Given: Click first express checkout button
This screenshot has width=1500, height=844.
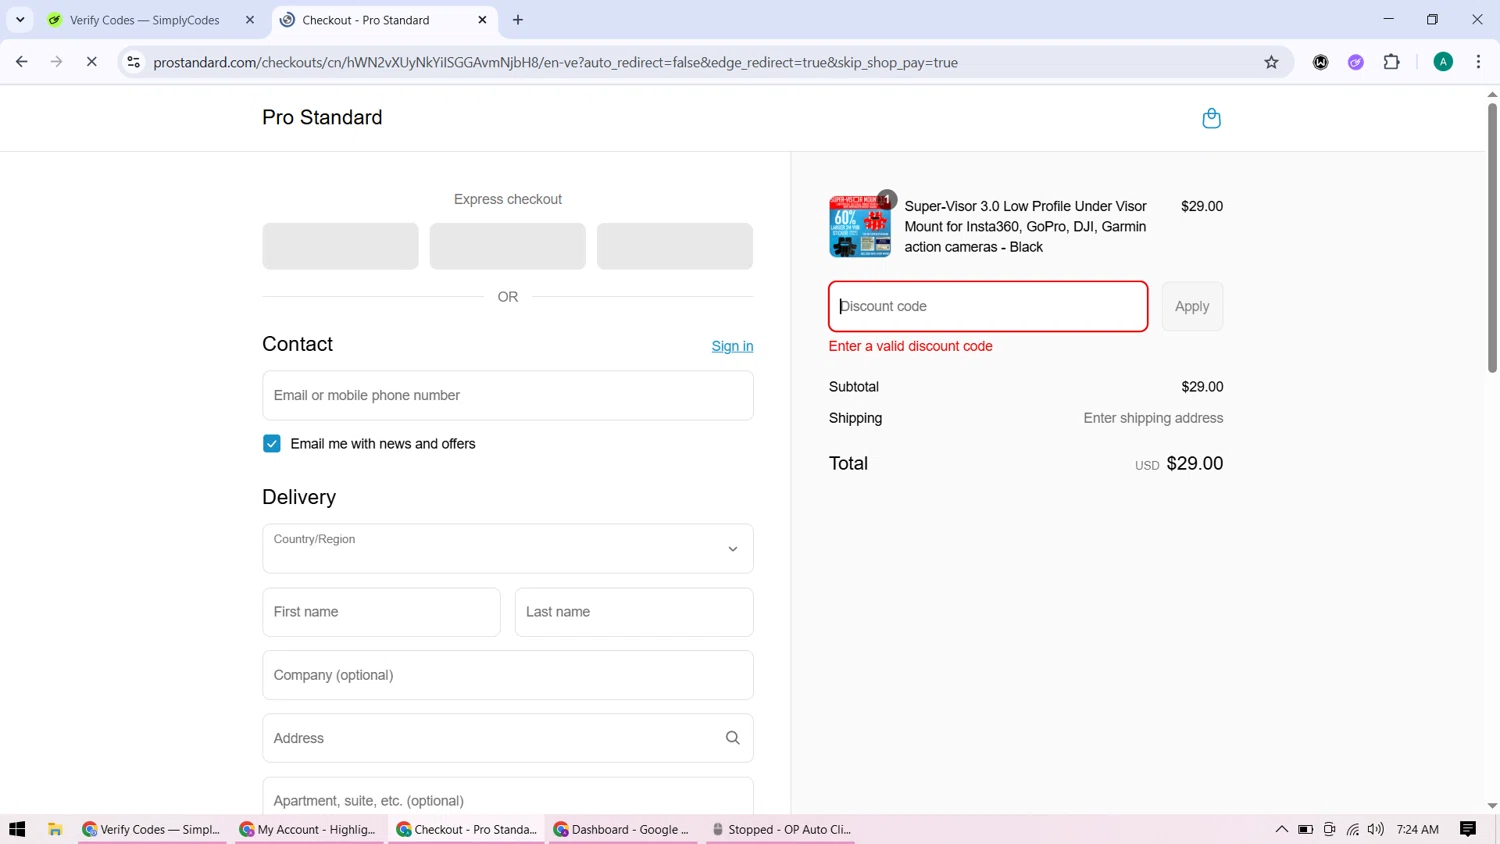Looking at the screenshot, I should pyautogui.click(x=340, y=246).
